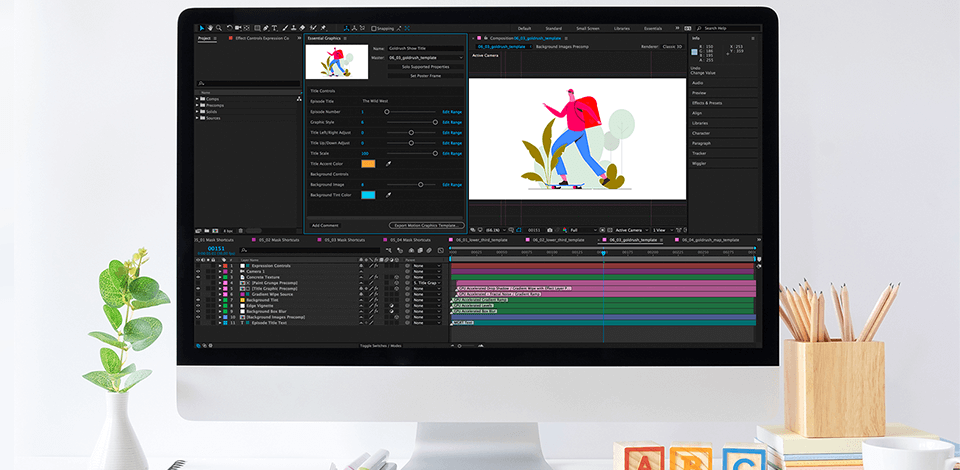Switch to the Essentials workspace
Screen dimensions: 960x470
click(652, 29)
